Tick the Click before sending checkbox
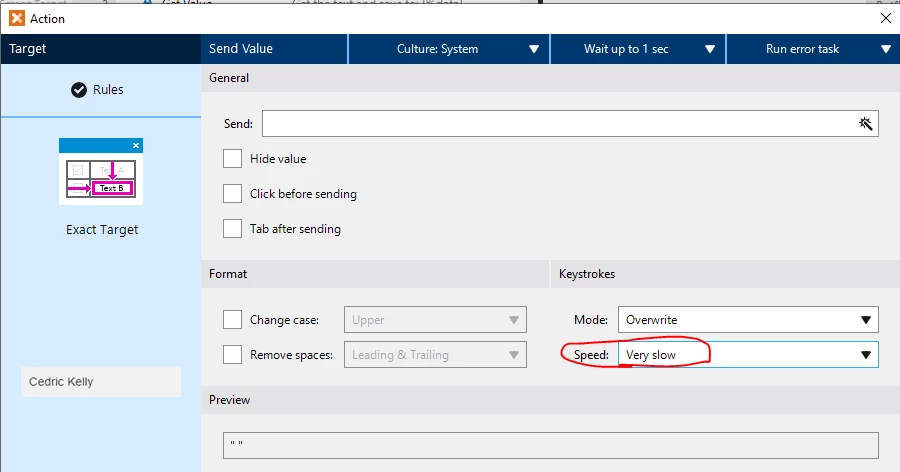900x472 pixels. 232,194
